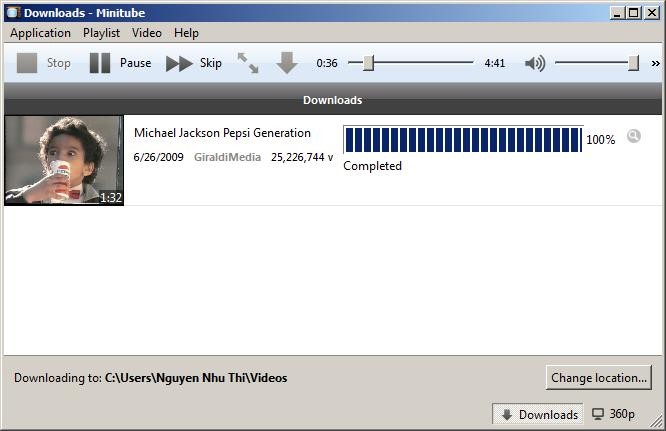666x431 pixels.
Task: Click the magnifier icon next to 100%
Action: pyautogui.click(x=633, y=137)
